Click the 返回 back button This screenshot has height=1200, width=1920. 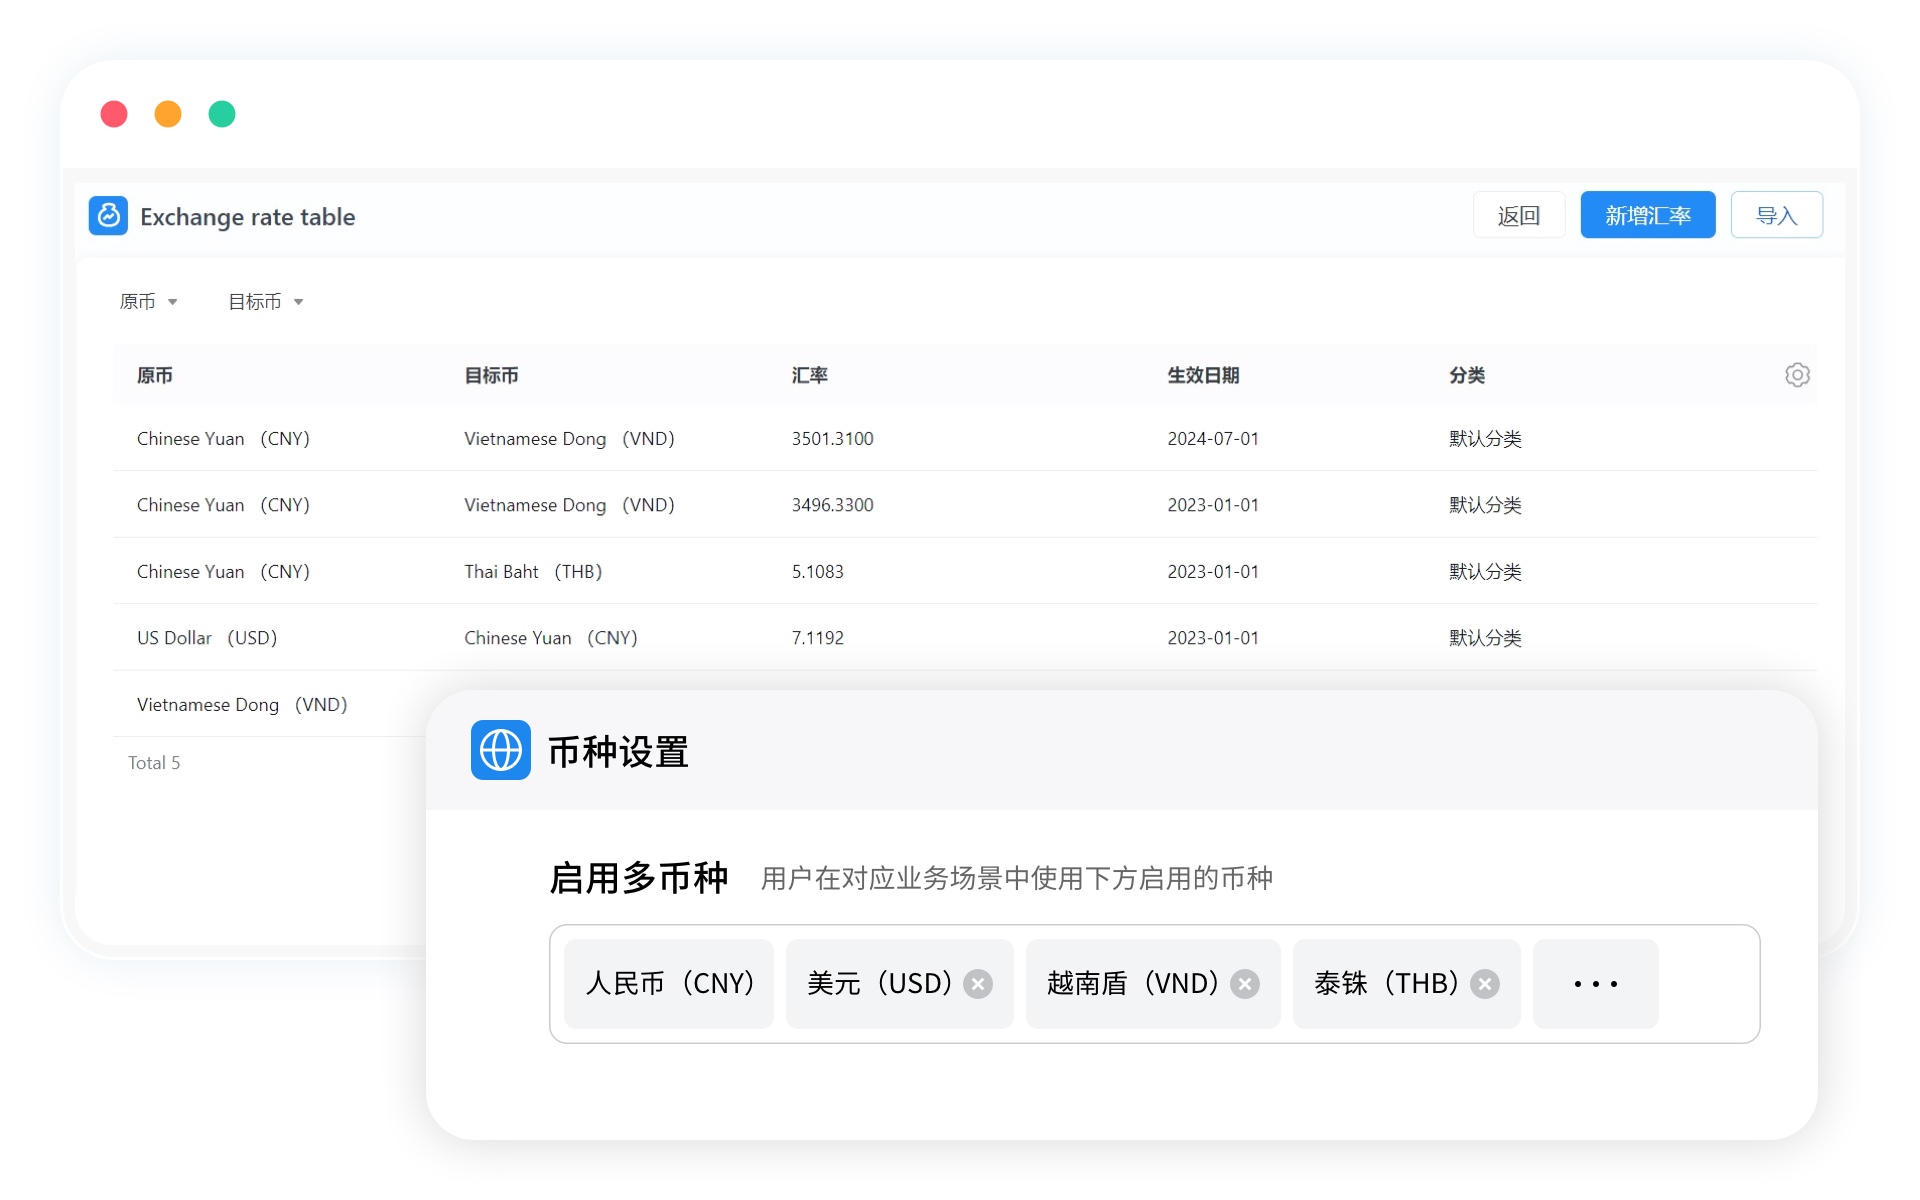(1518, 215)
